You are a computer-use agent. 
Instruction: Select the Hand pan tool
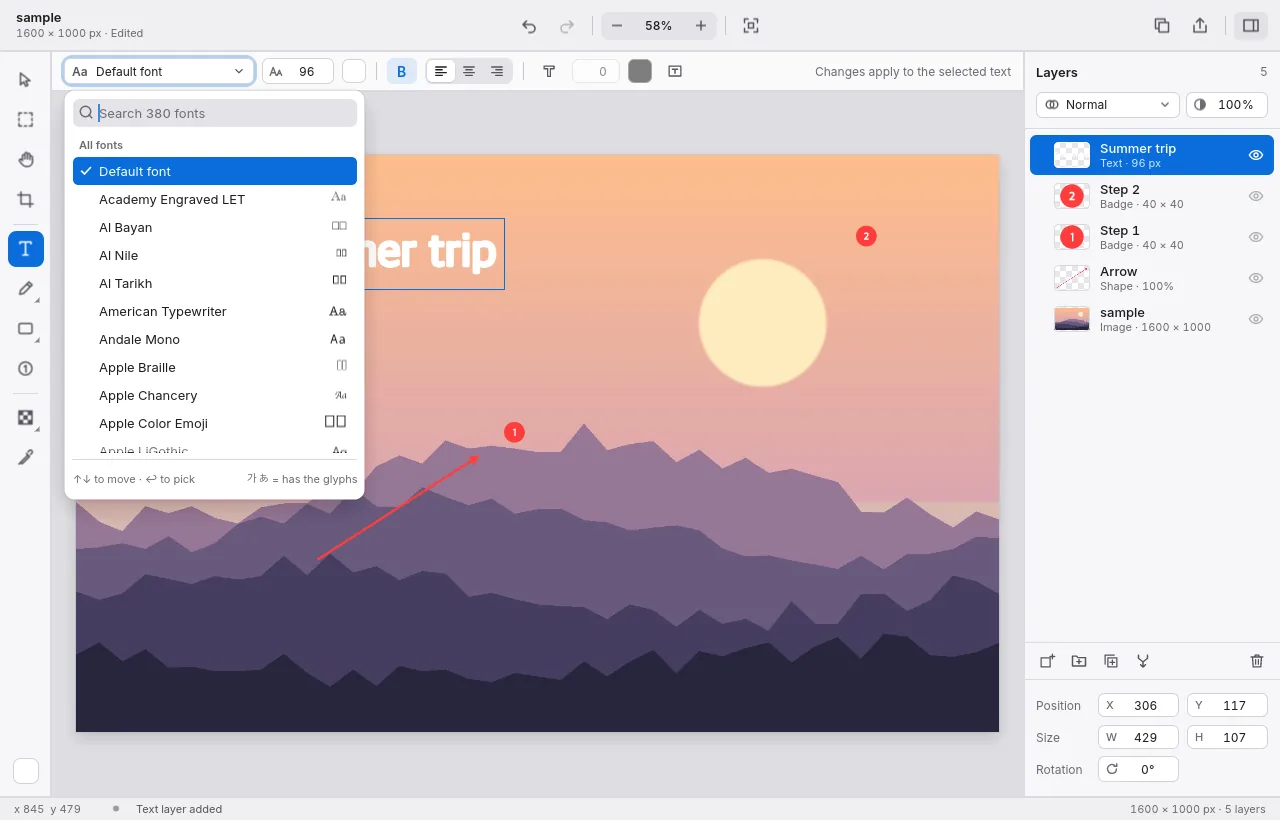click(x=26, y=160)
